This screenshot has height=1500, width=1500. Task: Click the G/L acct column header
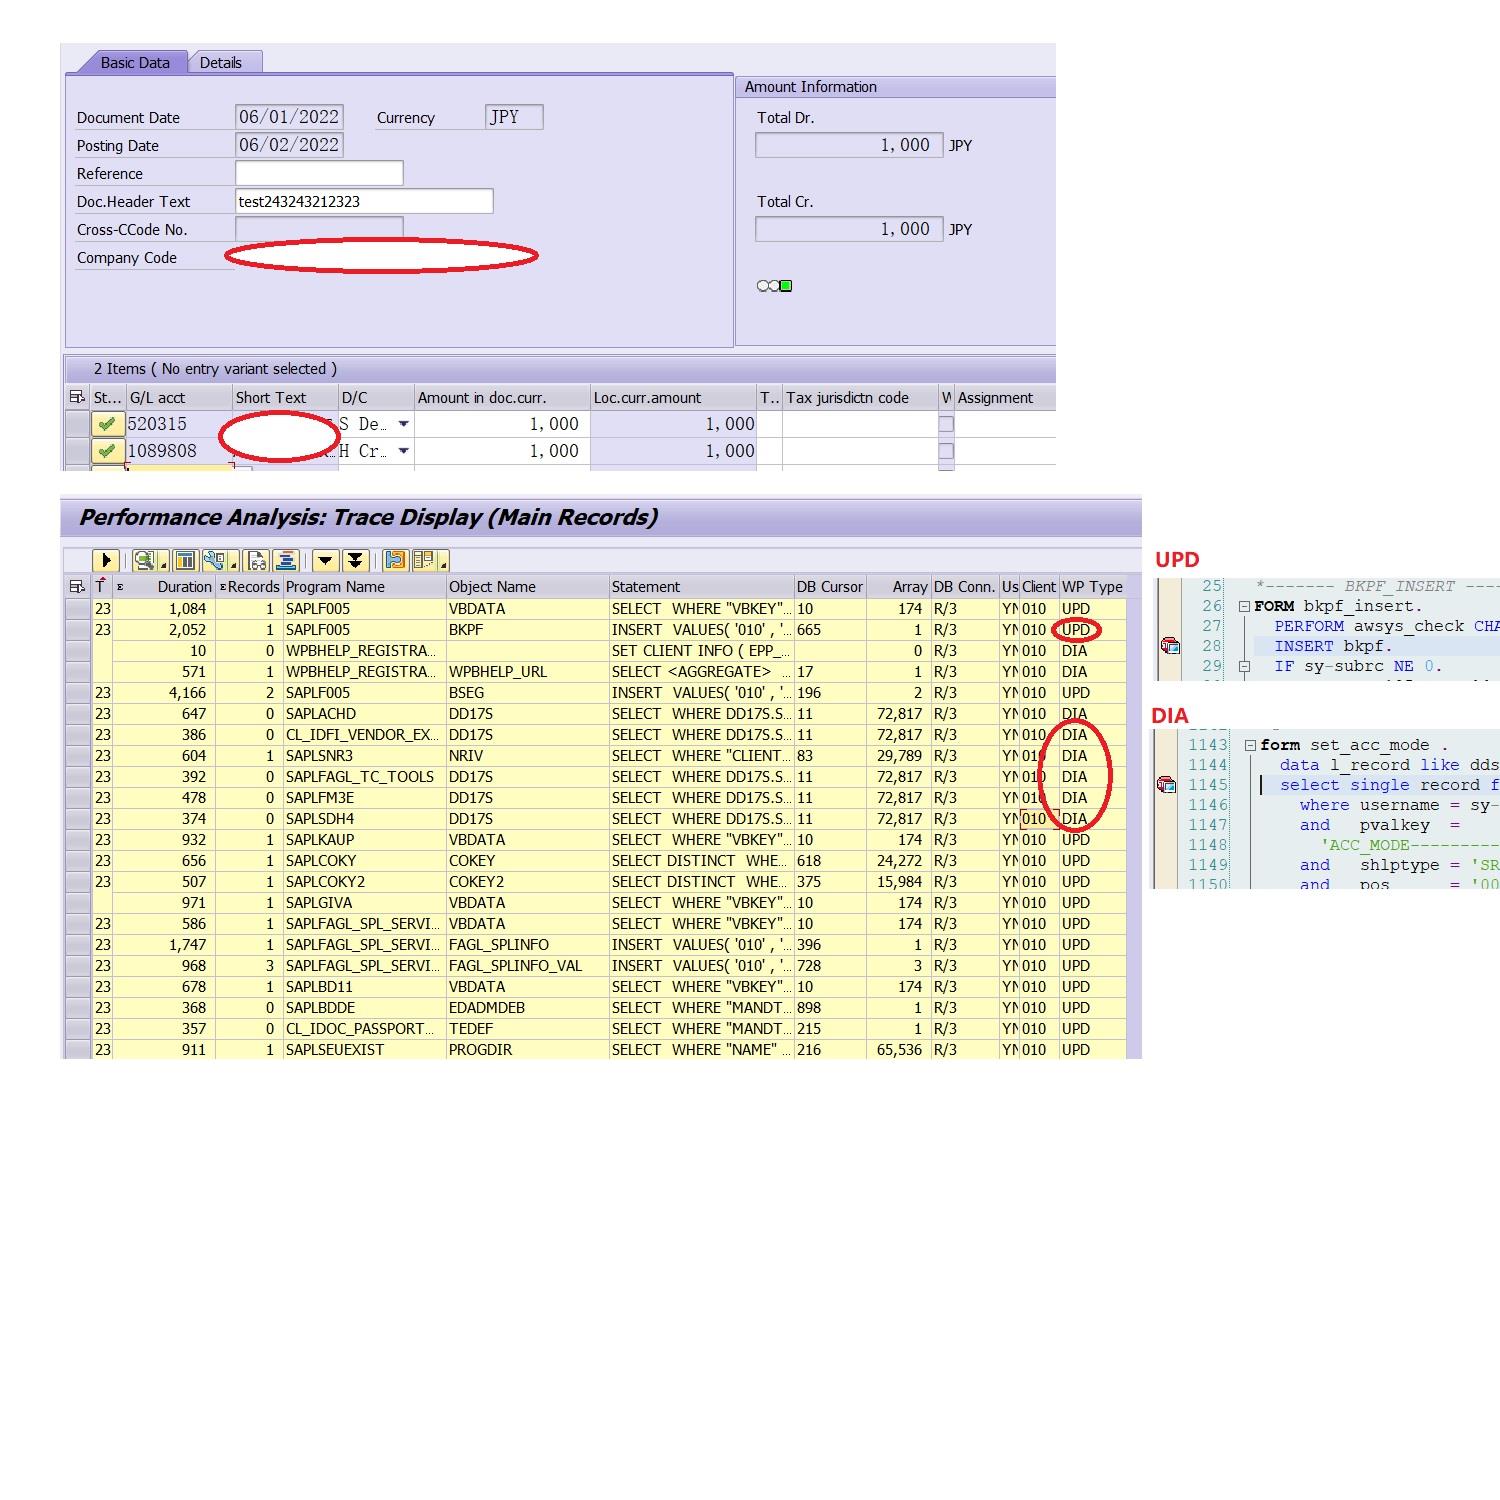coord(179,397)
